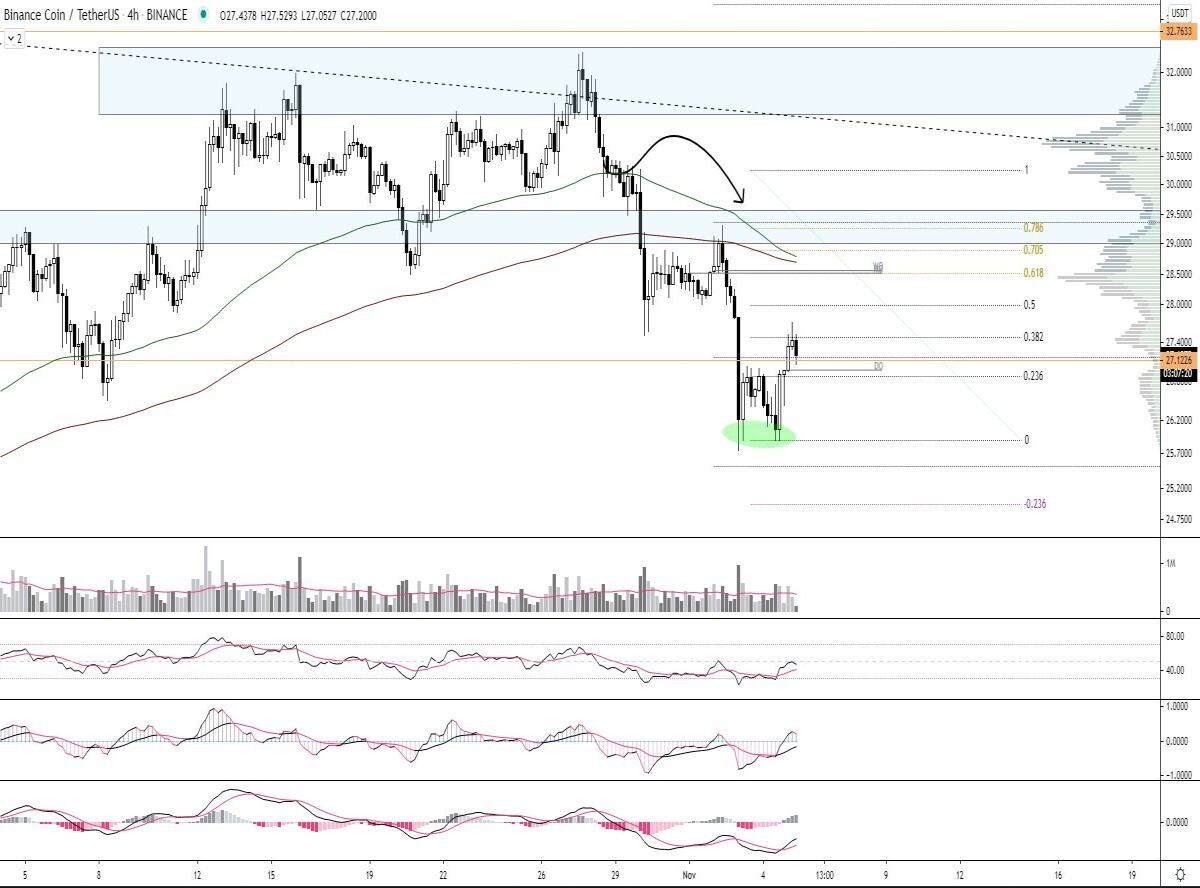The image size is (1200, 888).
Task: Select the 0.5 Fibonacci level label
Action: point(1029,305)
